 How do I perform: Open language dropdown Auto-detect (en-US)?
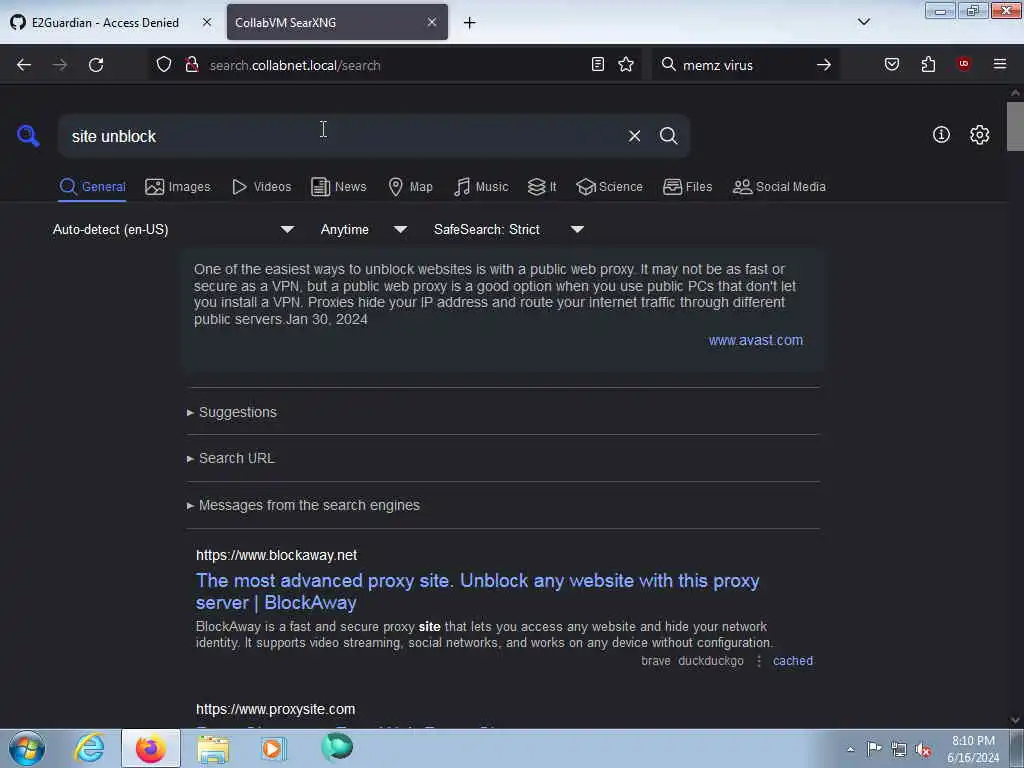[173, 229]
